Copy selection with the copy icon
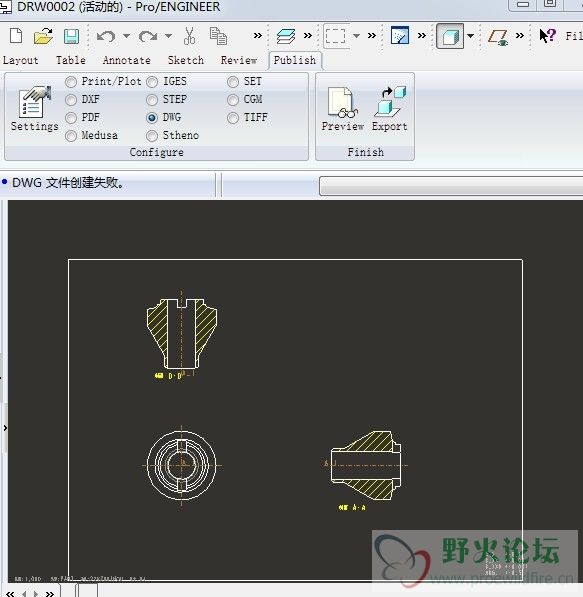Screen dimensions: 583x597 tap(218, 36)
